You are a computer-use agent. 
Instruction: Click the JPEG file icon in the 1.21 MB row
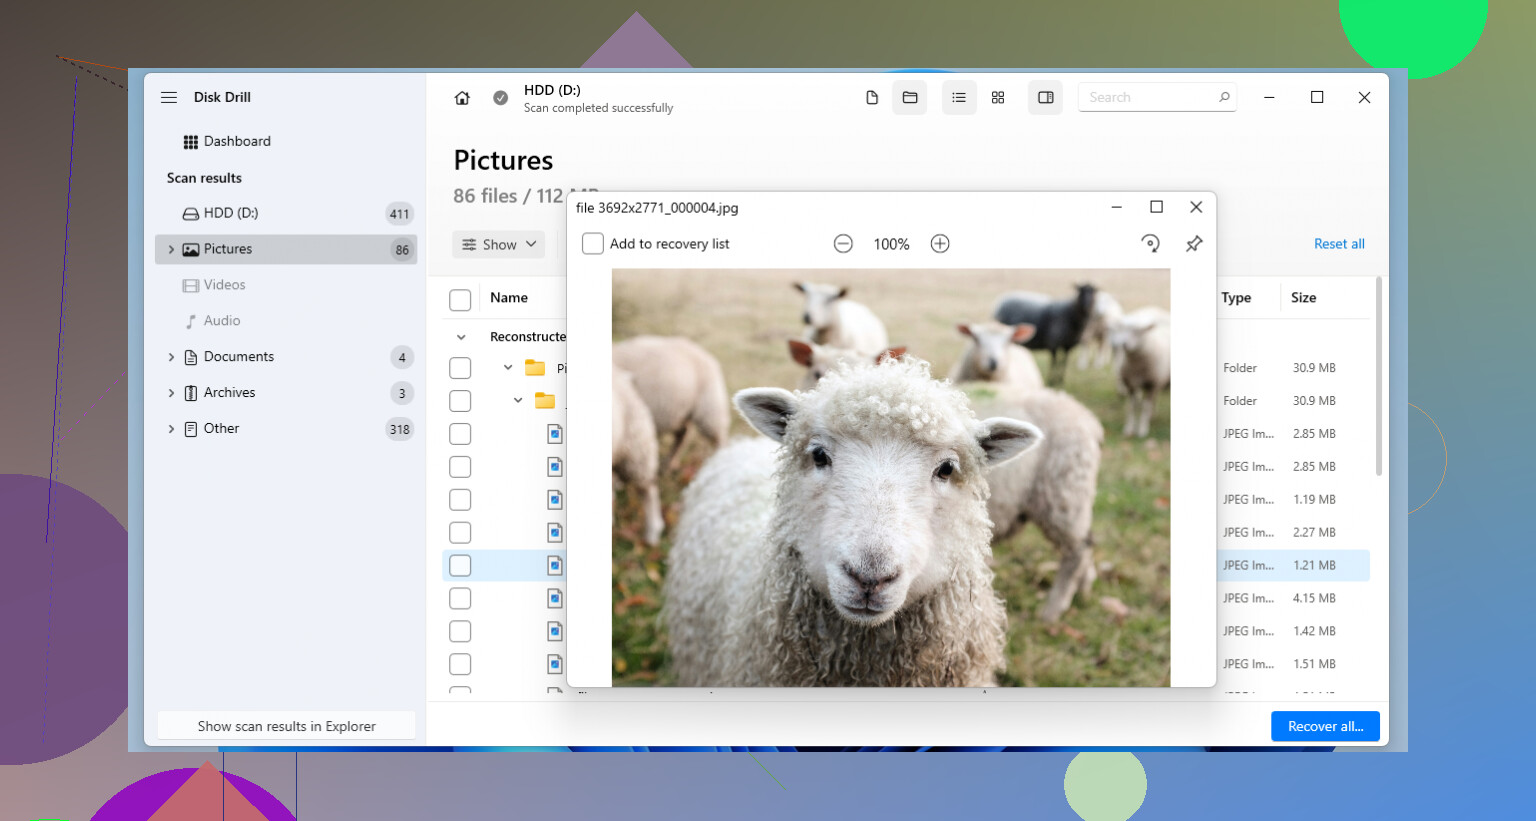(555, 566)
